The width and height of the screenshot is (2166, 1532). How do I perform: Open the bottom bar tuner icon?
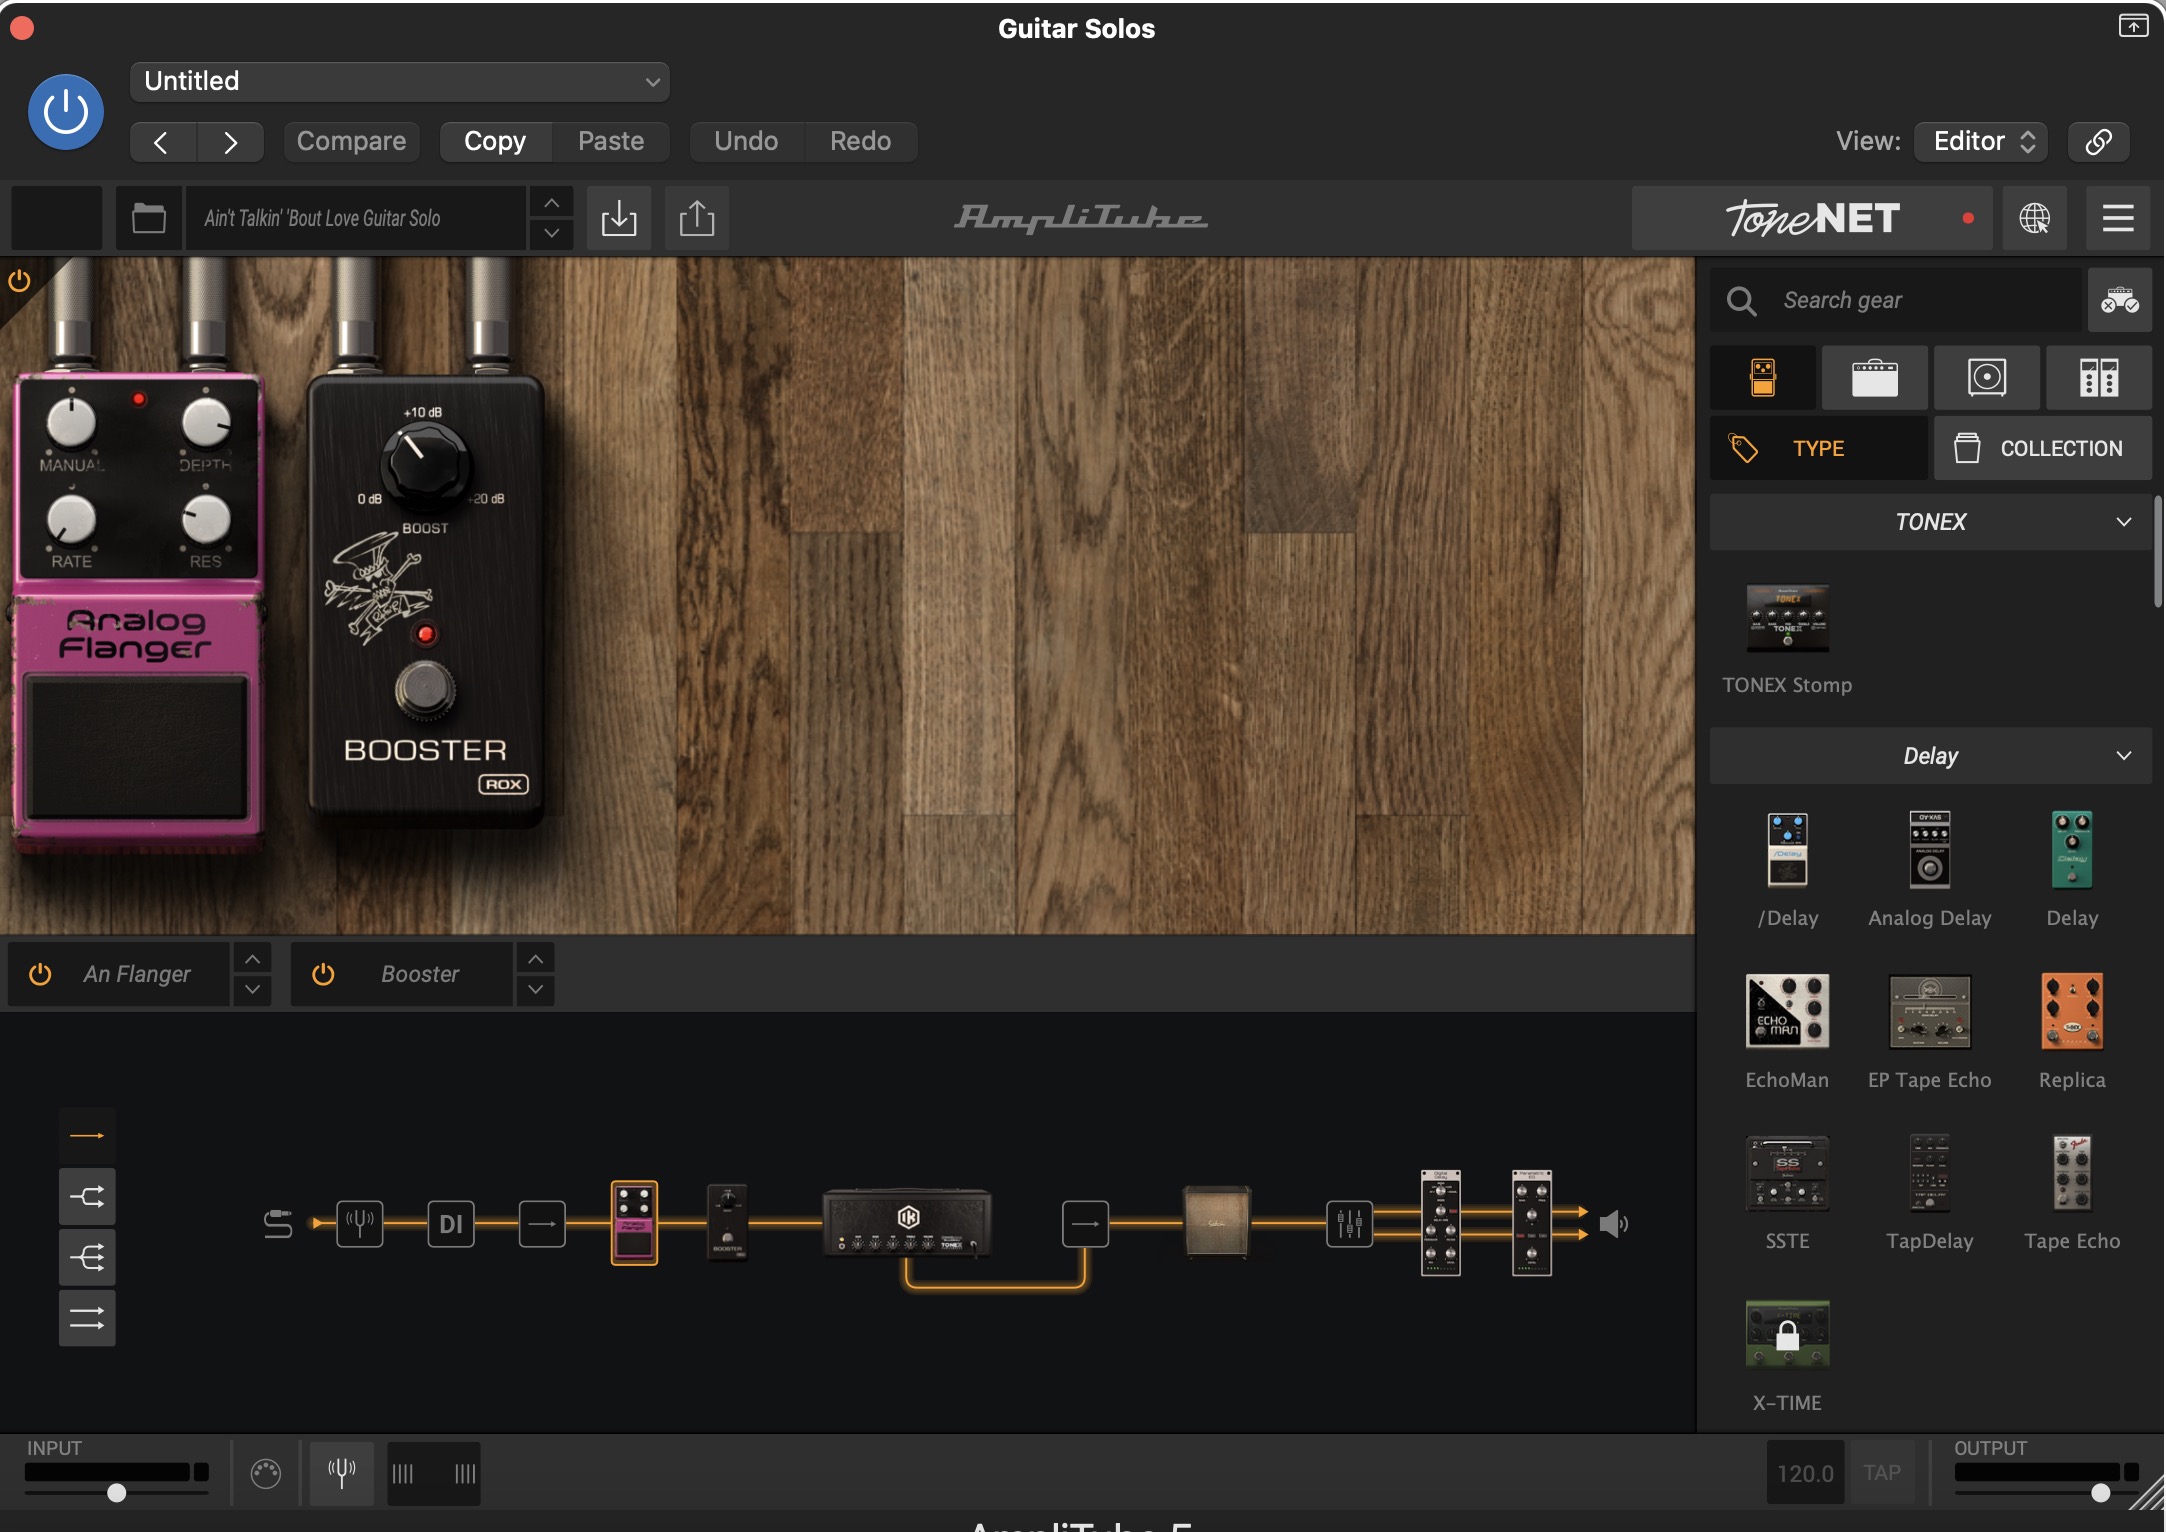click(342, 1473)
